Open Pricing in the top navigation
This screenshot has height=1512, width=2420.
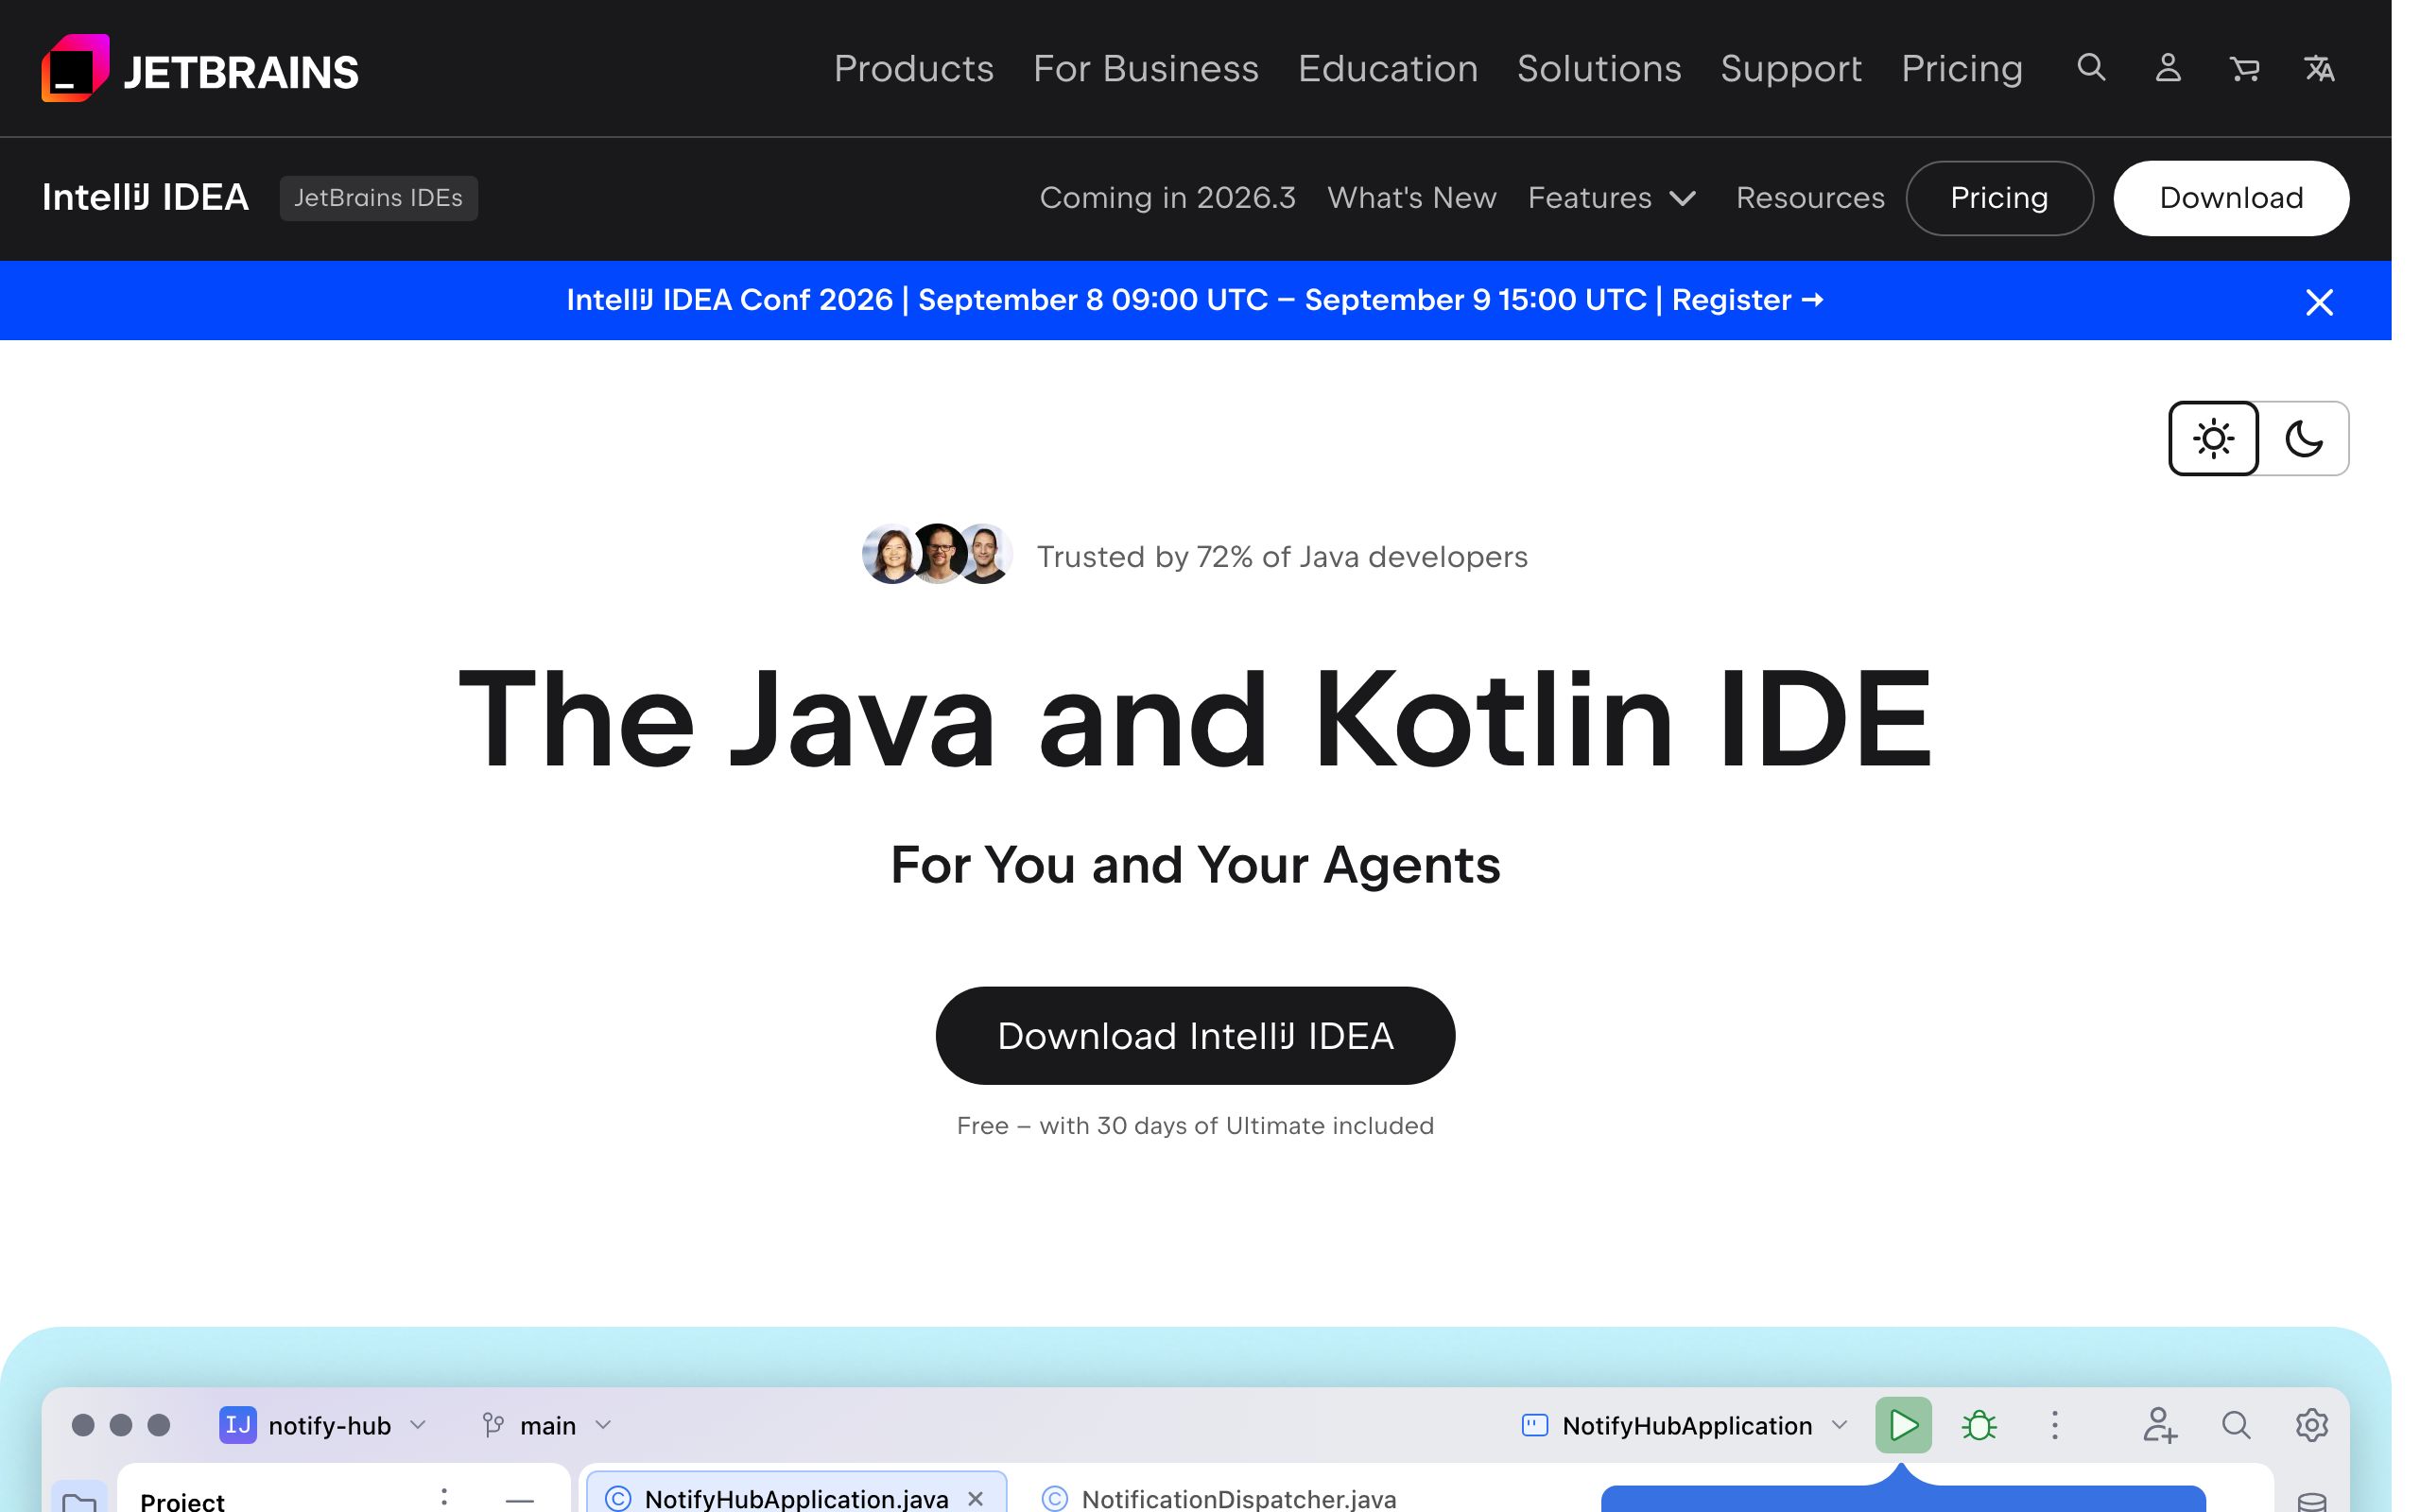[1962, 68]
